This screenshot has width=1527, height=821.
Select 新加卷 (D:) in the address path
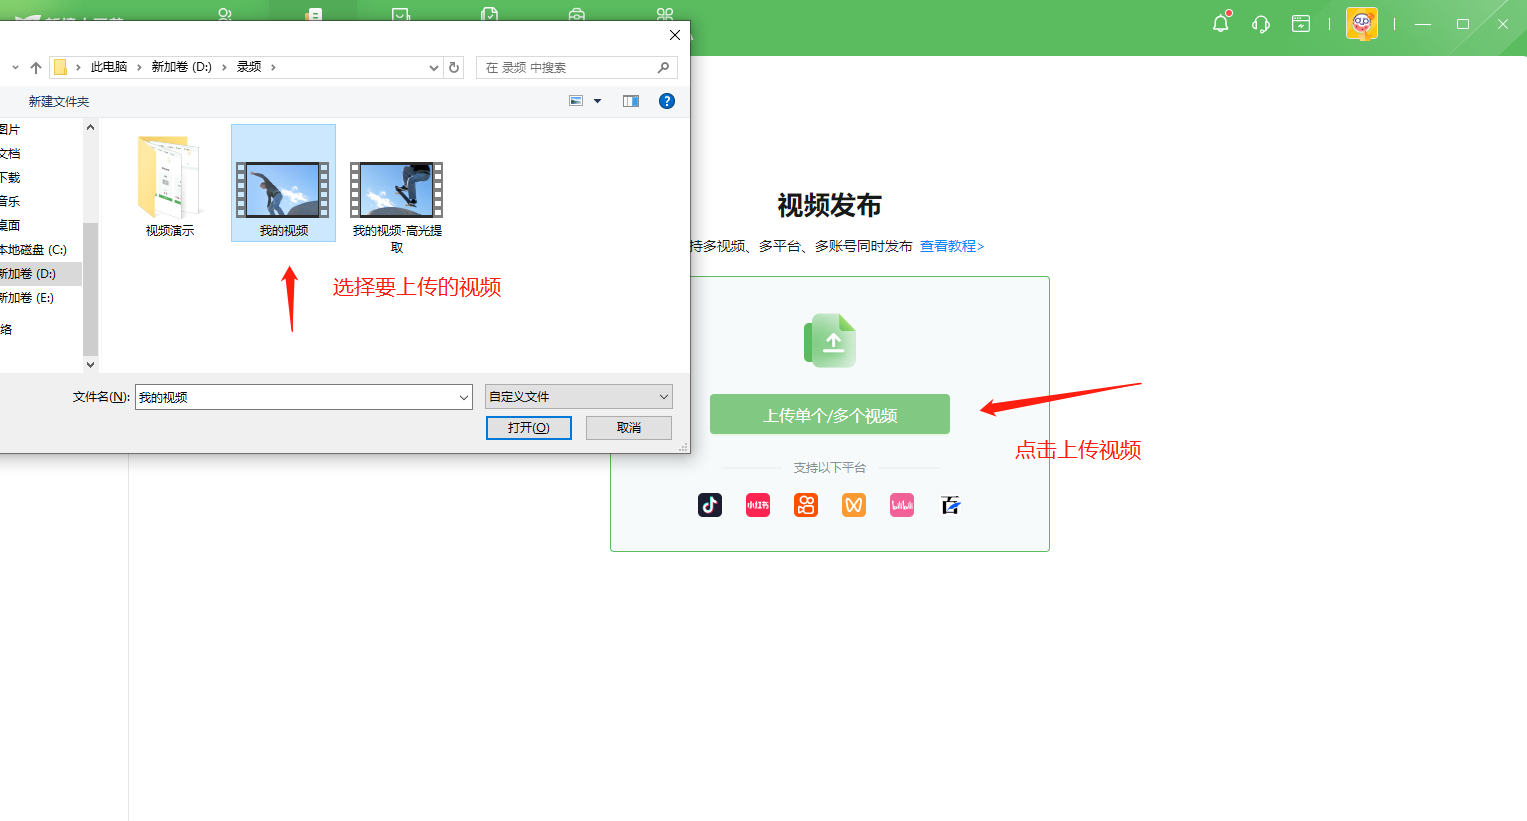click(182, 67)
